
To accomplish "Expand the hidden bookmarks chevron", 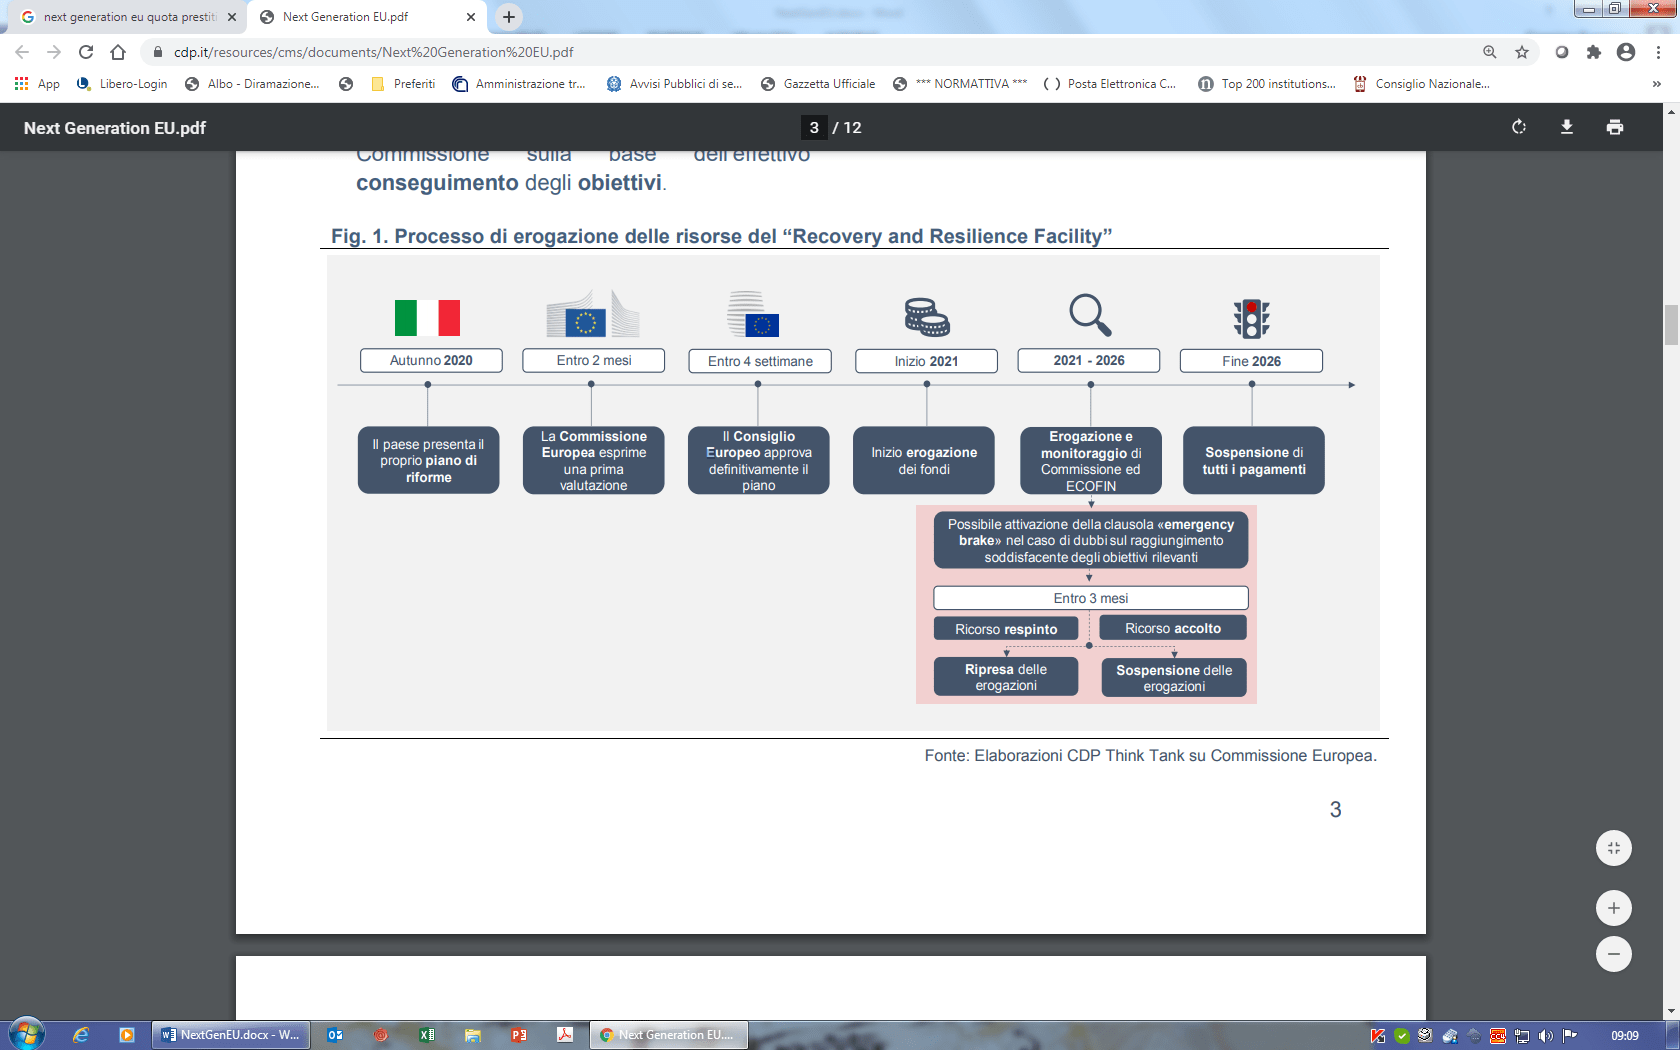I will (x=1657, y=84).
